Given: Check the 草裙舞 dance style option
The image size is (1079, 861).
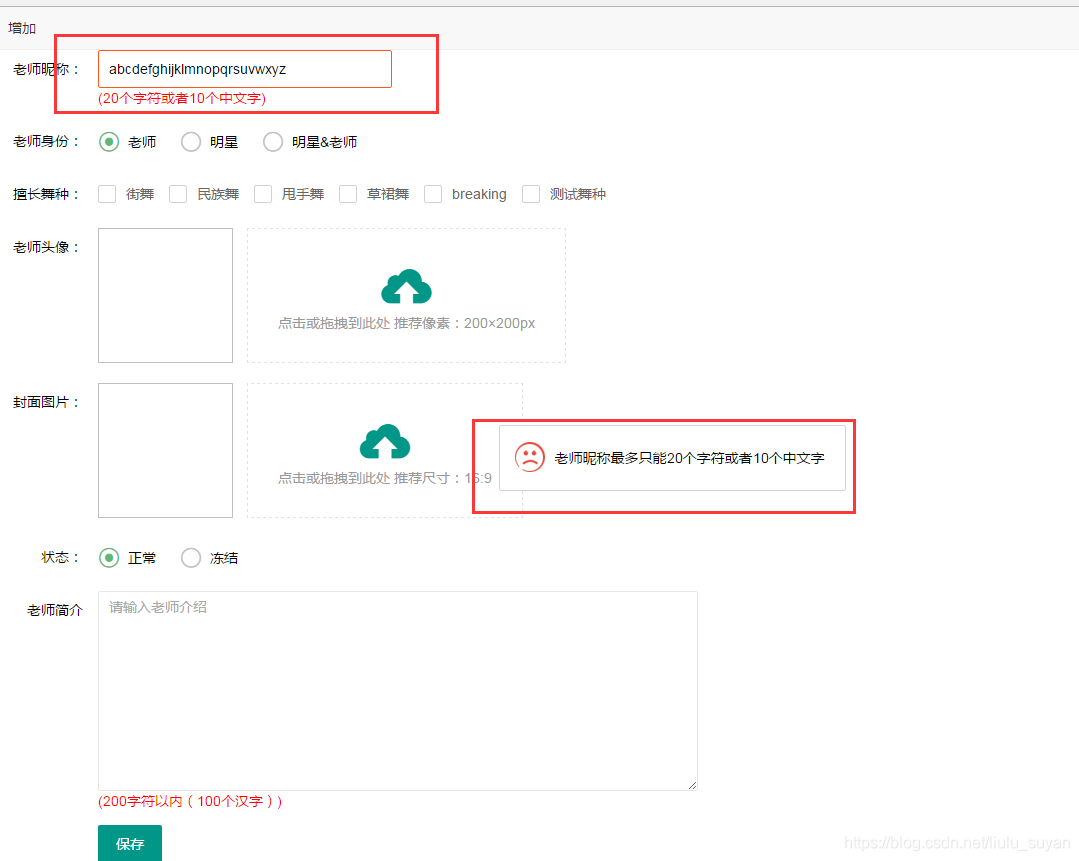Looking at the screenshot, I should (x=347, y=194).
